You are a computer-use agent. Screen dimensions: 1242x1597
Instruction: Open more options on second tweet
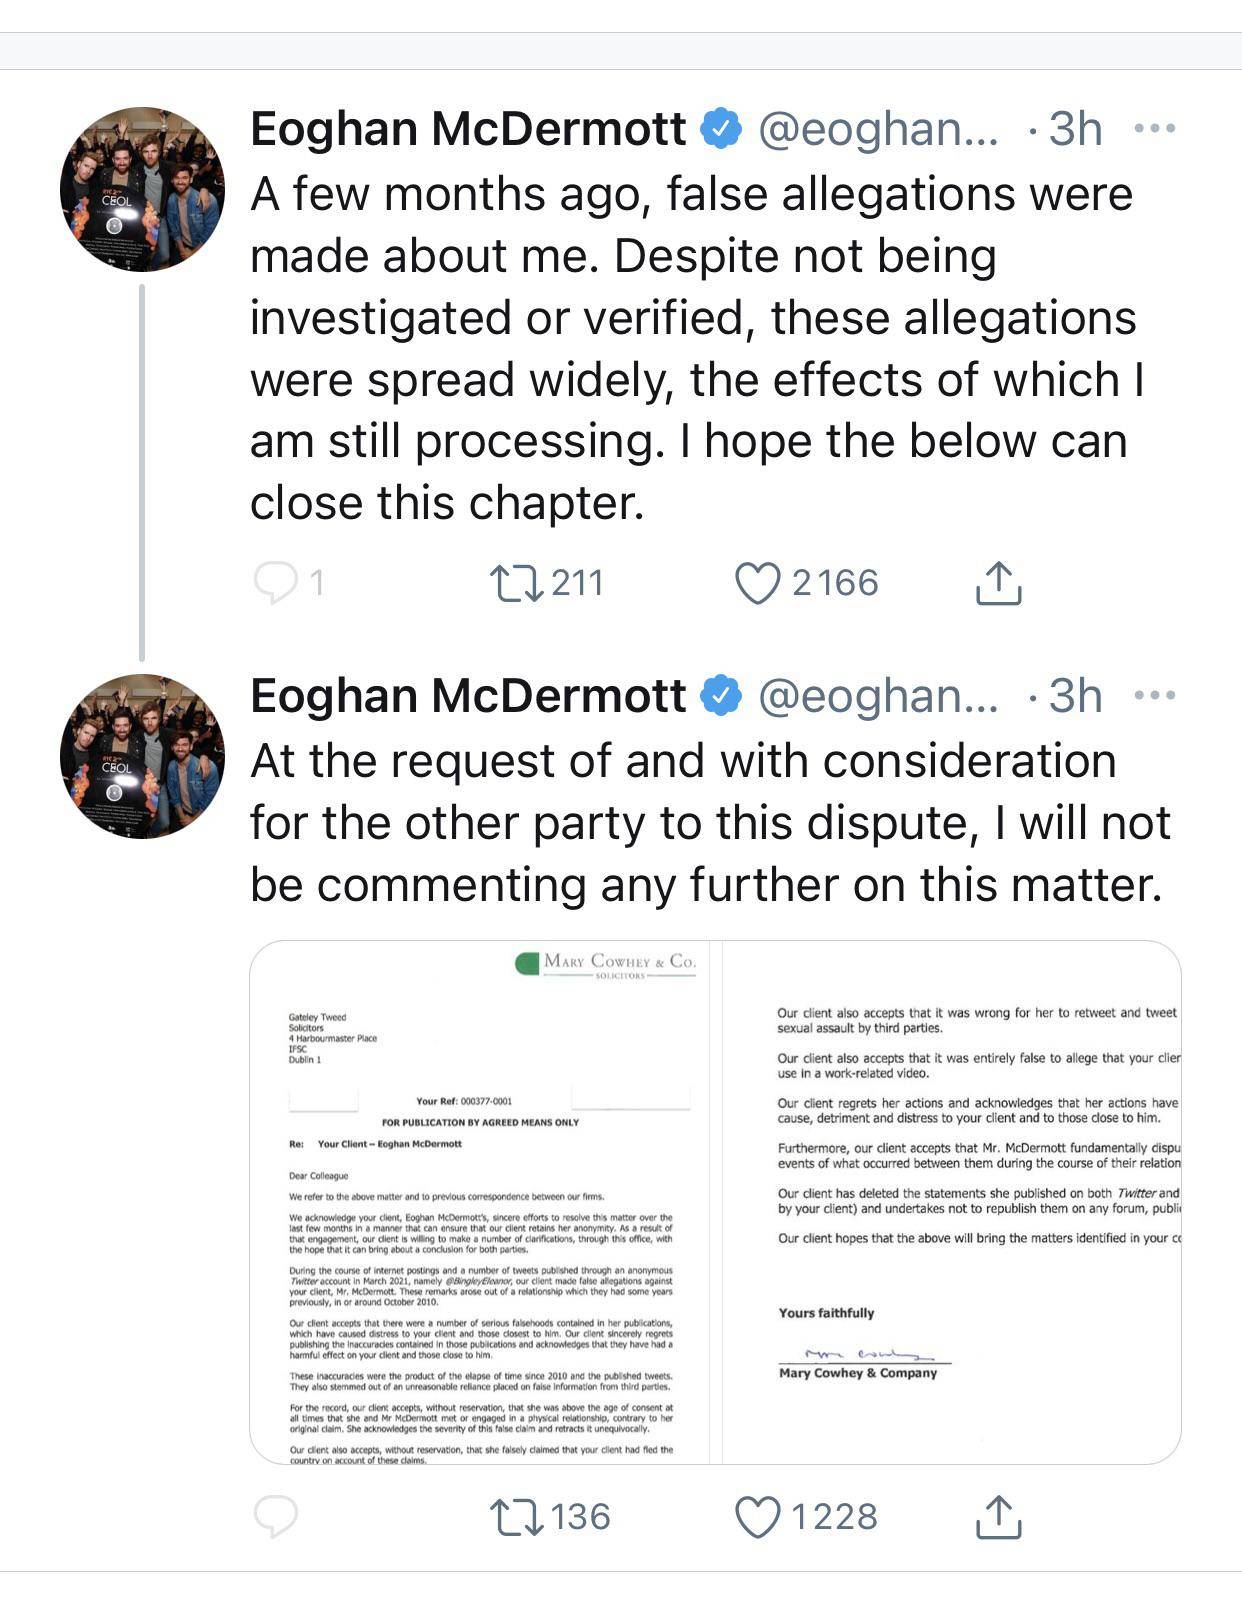pos(1155,695)
